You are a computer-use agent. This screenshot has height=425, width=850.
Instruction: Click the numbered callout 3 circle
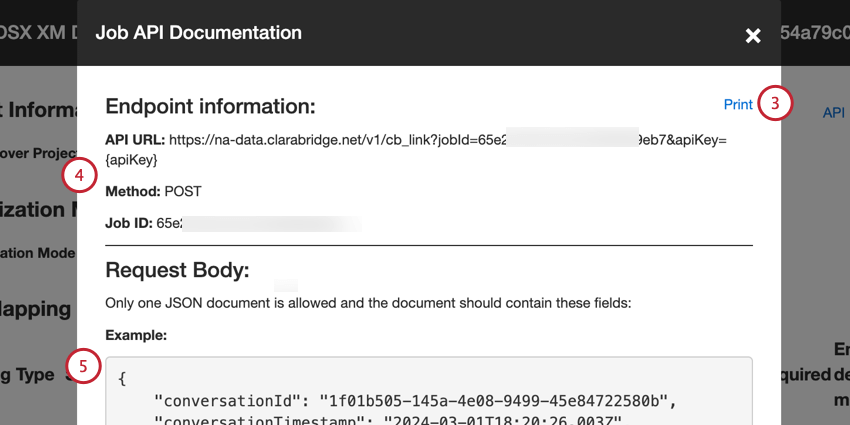coord(775,104)
